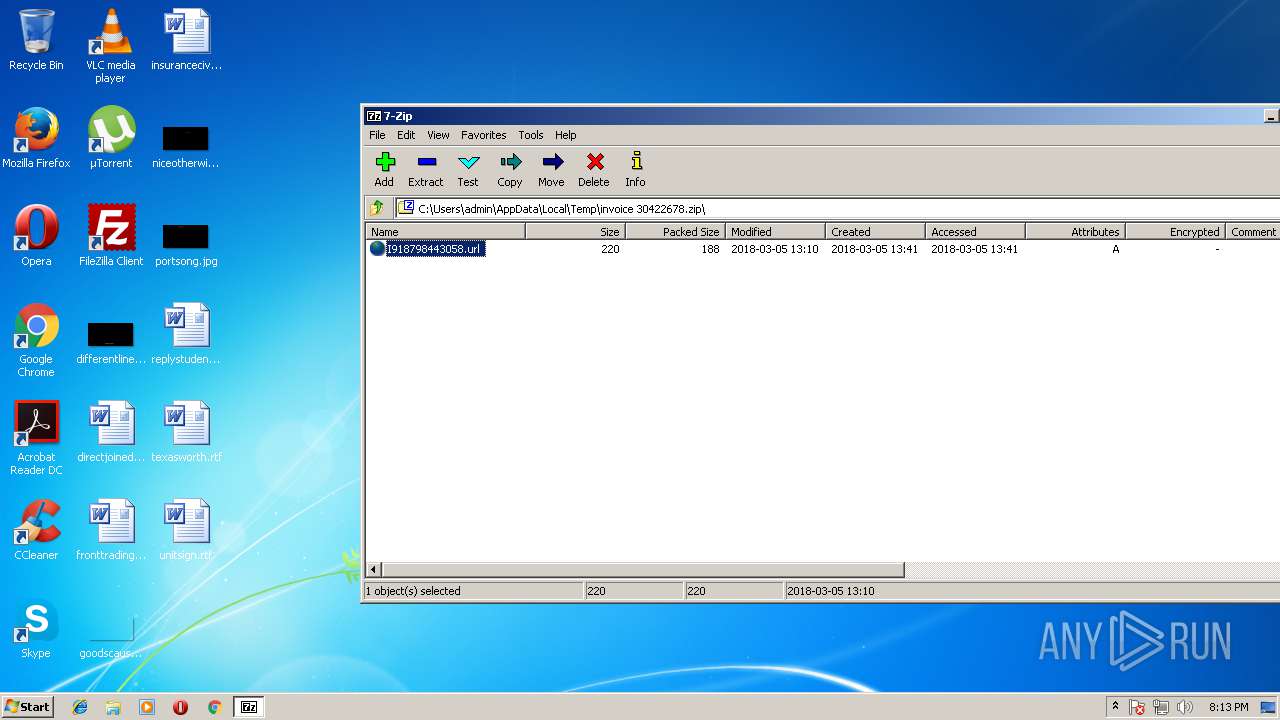The image size is (1280, 720).
Task: Click the Action Center flag tray icon
Action: 1137,707
